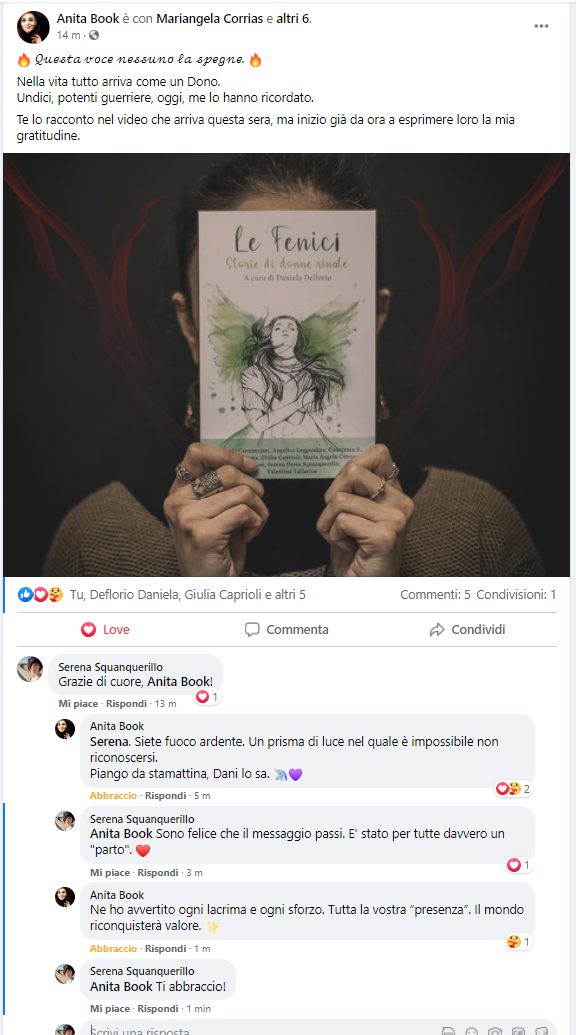Click the public audience globe icon
This screenshot has width=576, height=1035.
tap(94, 35)
